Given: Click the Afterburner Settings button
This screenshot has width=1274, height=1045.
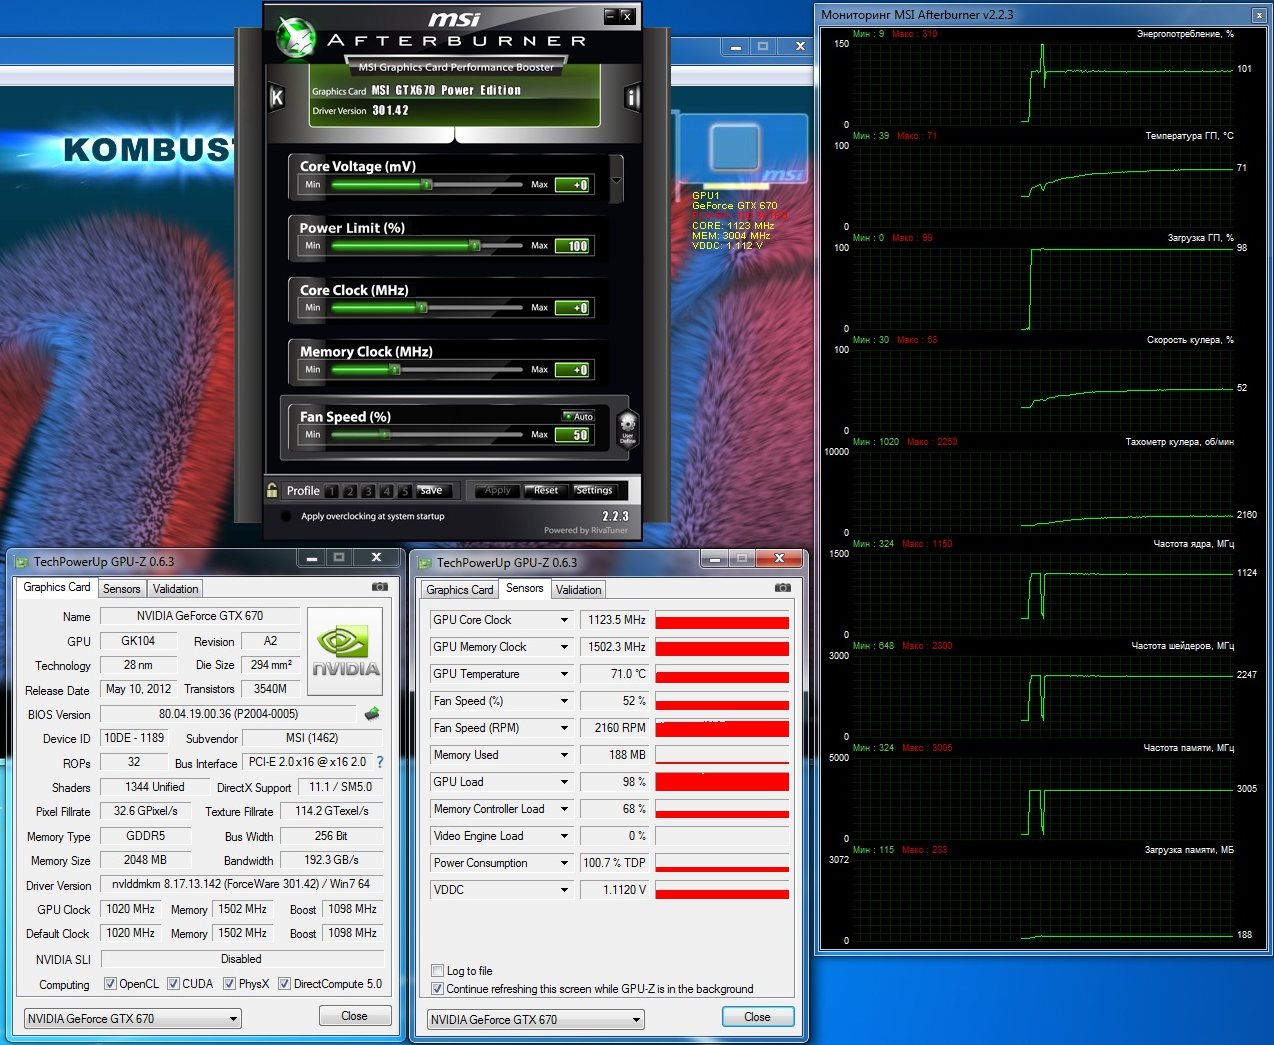Looking at the screenshot, I should [x=594, y=490].
